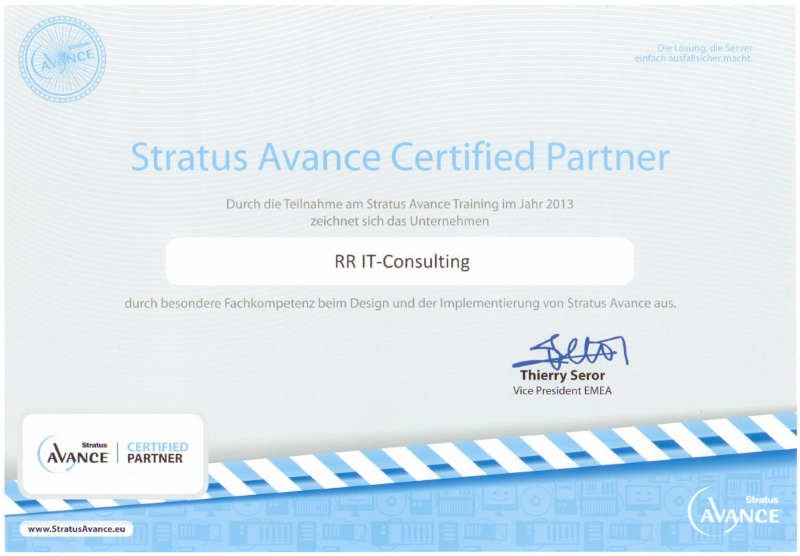Viewport: 800px width, 556px height.
Task: Click the handwritten signature above Thierry Seror
Action: (x=570, y=351)
